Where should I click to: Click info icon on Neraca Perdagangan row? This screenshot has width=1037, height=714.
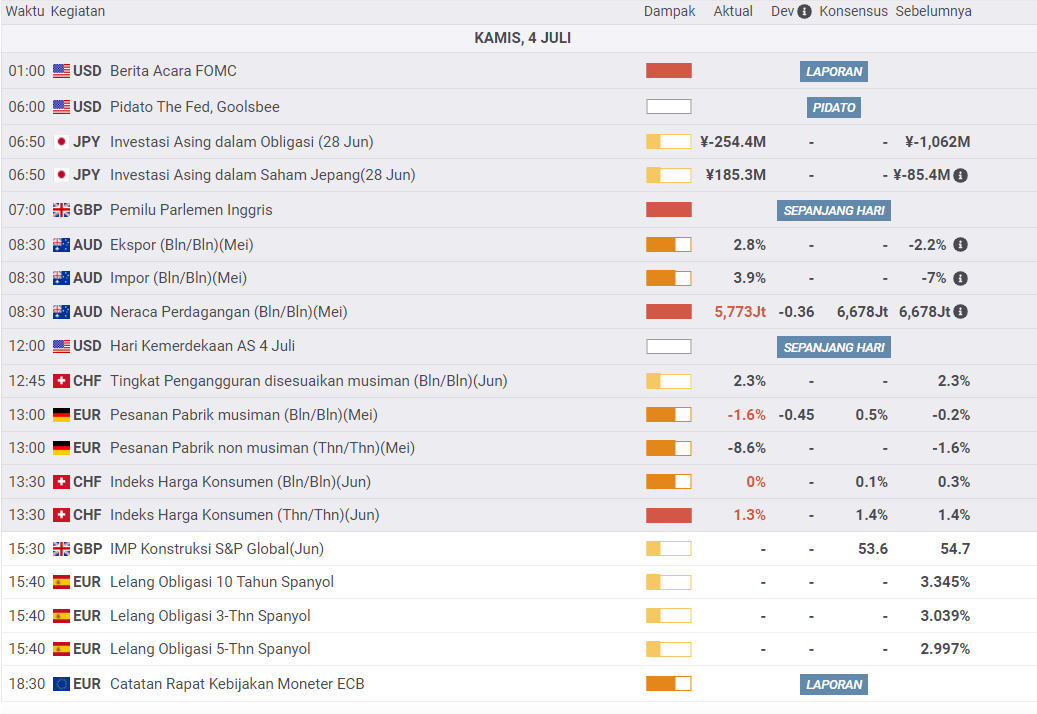point(960,312)
